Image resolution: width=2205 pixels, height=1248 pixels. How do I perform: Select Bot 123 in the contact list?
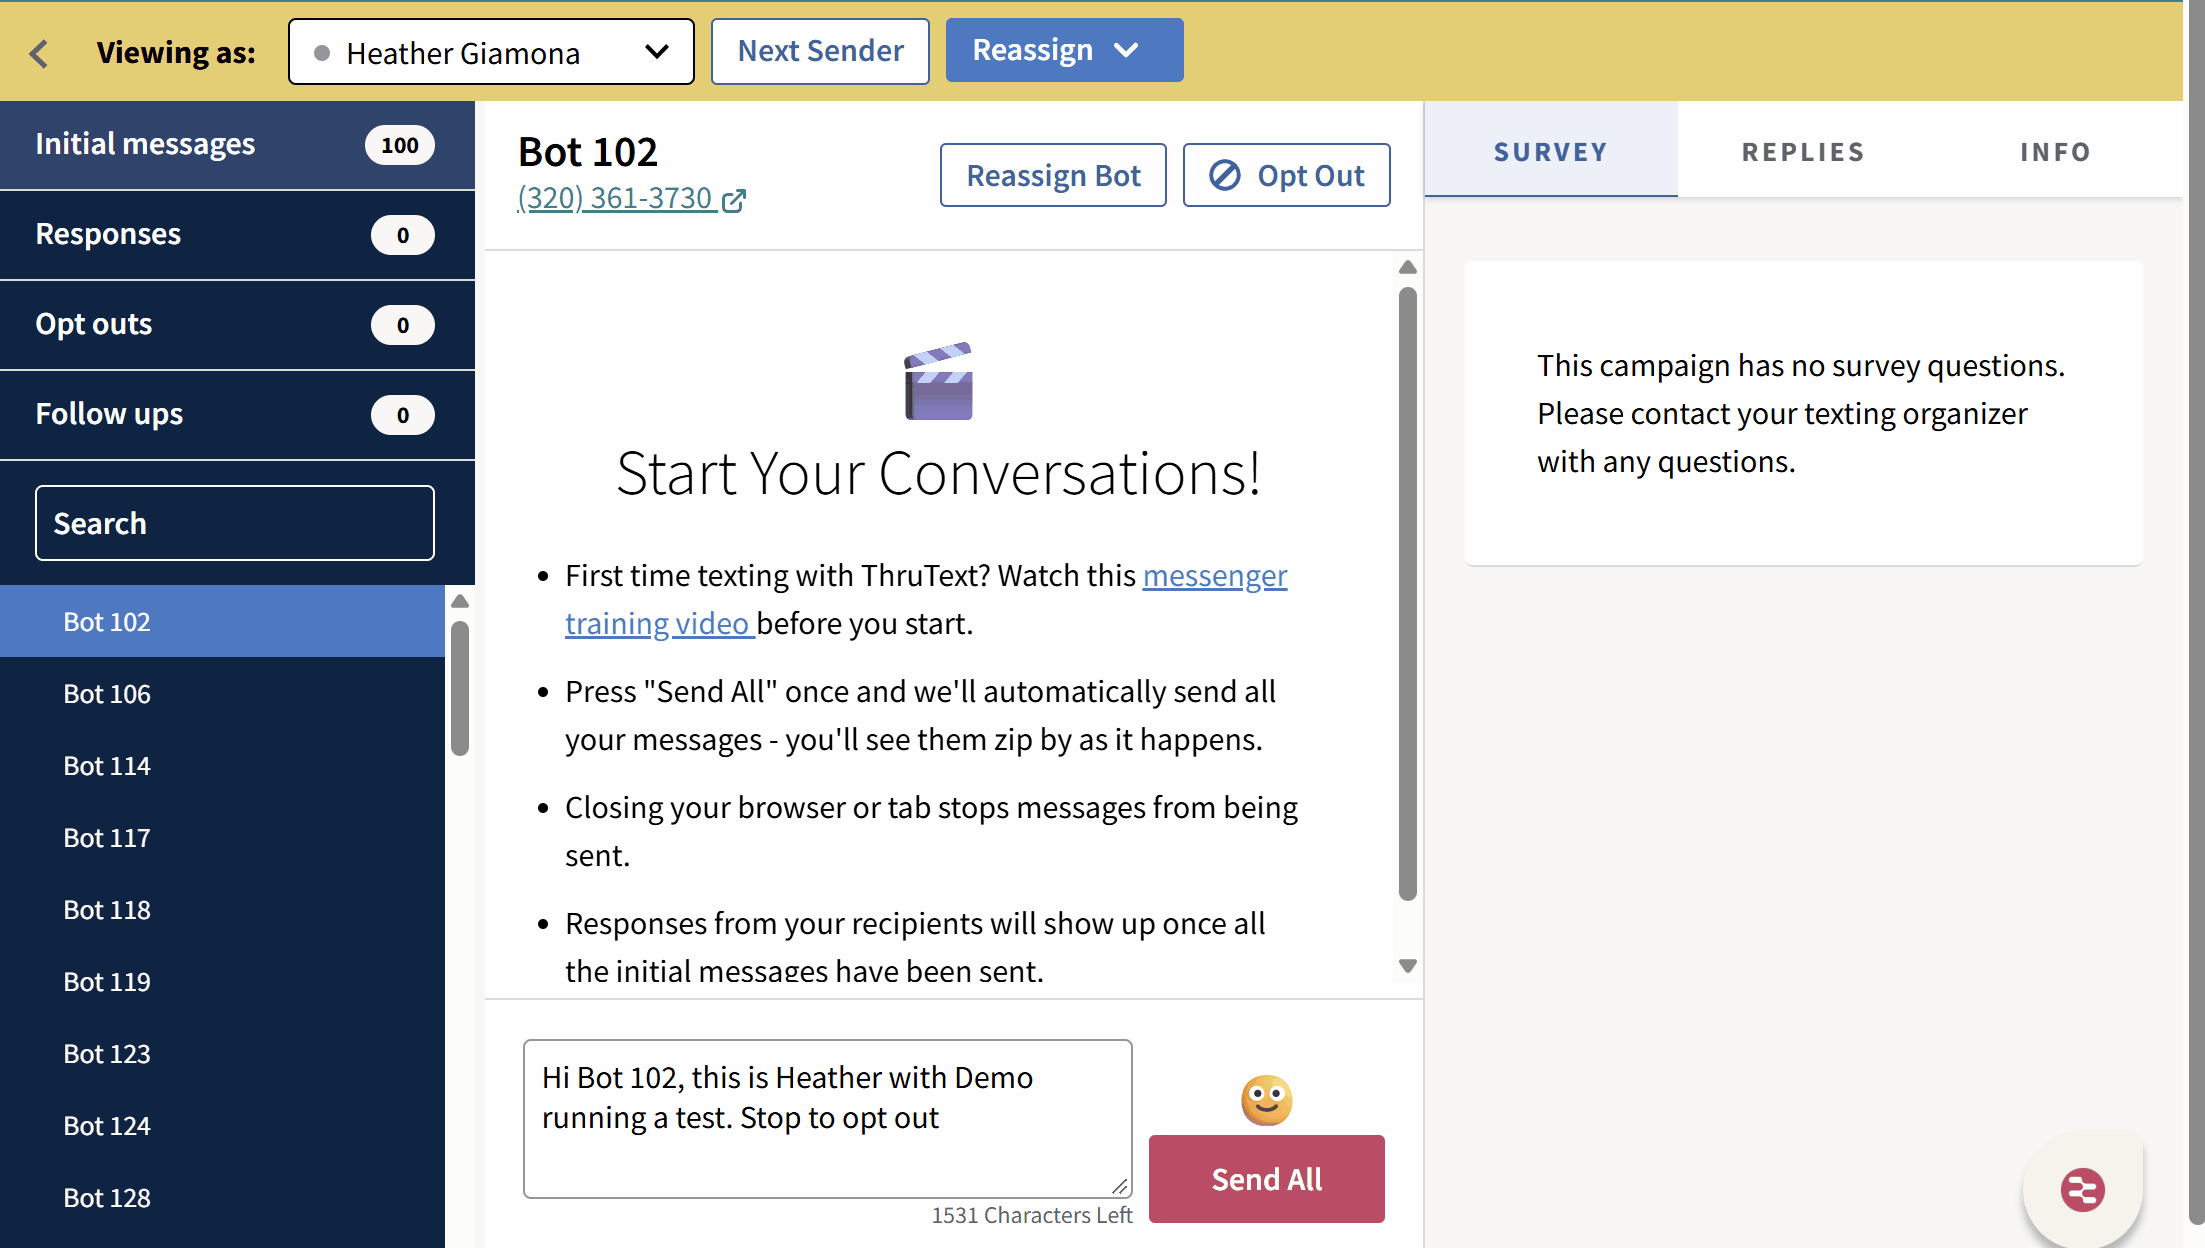(x=222, y=1053)
